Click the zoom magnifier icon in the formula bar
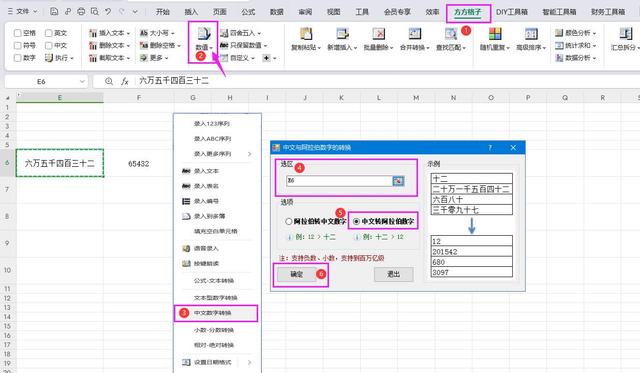The width and height of the screenshot is (640, 373). point(109,81)
